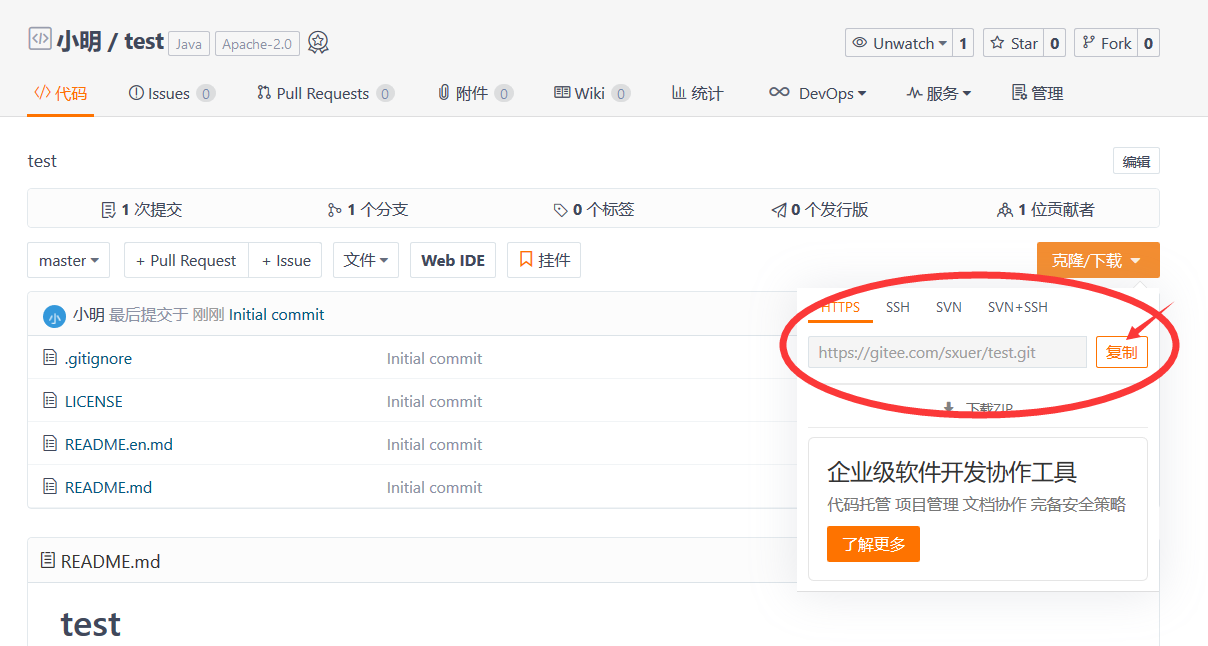This screenshot has width=1208, height=646.
Task: Open the Wiki tab
Action: [x=592, y=93]
